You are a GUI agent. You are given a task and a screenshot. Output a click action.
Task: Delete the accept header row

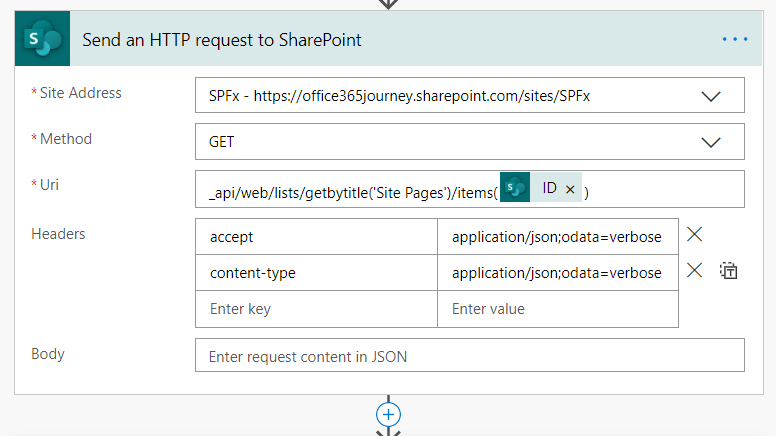(x=694, y=234)
